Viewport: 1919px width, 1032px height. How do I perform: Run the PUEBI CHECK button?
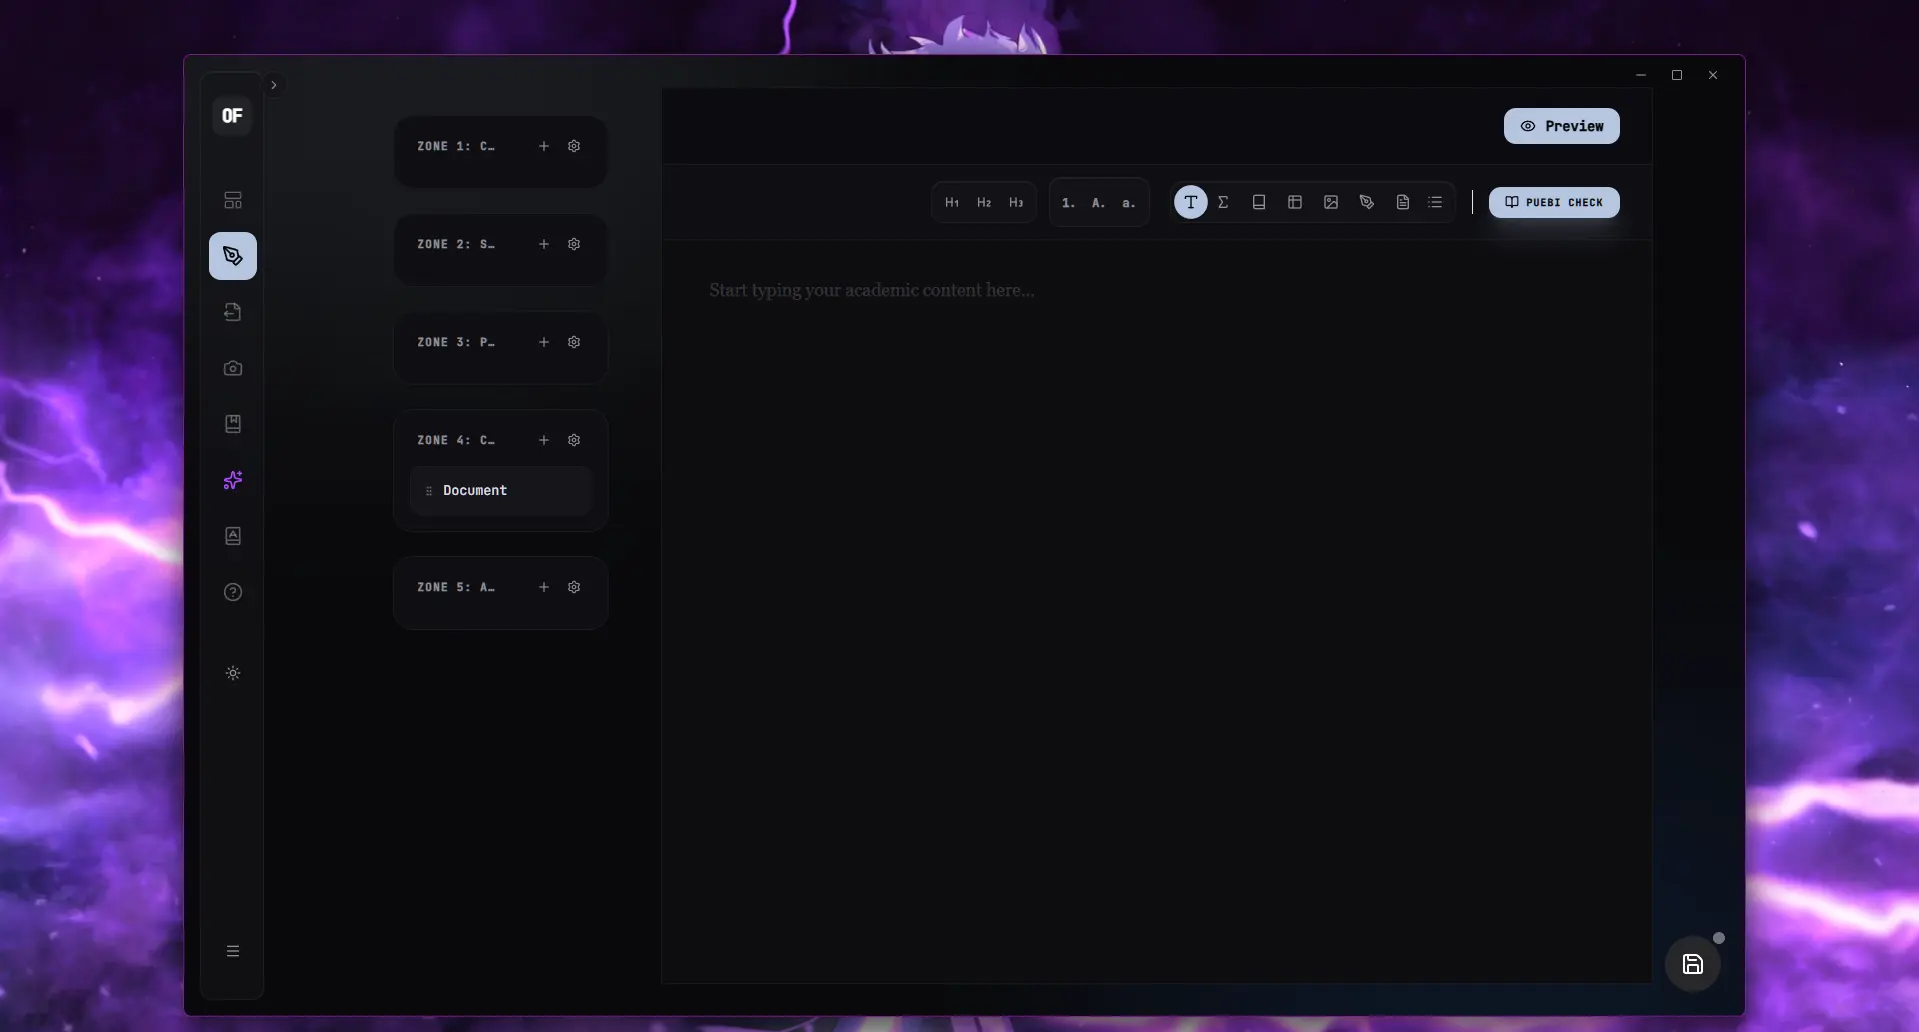(1554, 202)
